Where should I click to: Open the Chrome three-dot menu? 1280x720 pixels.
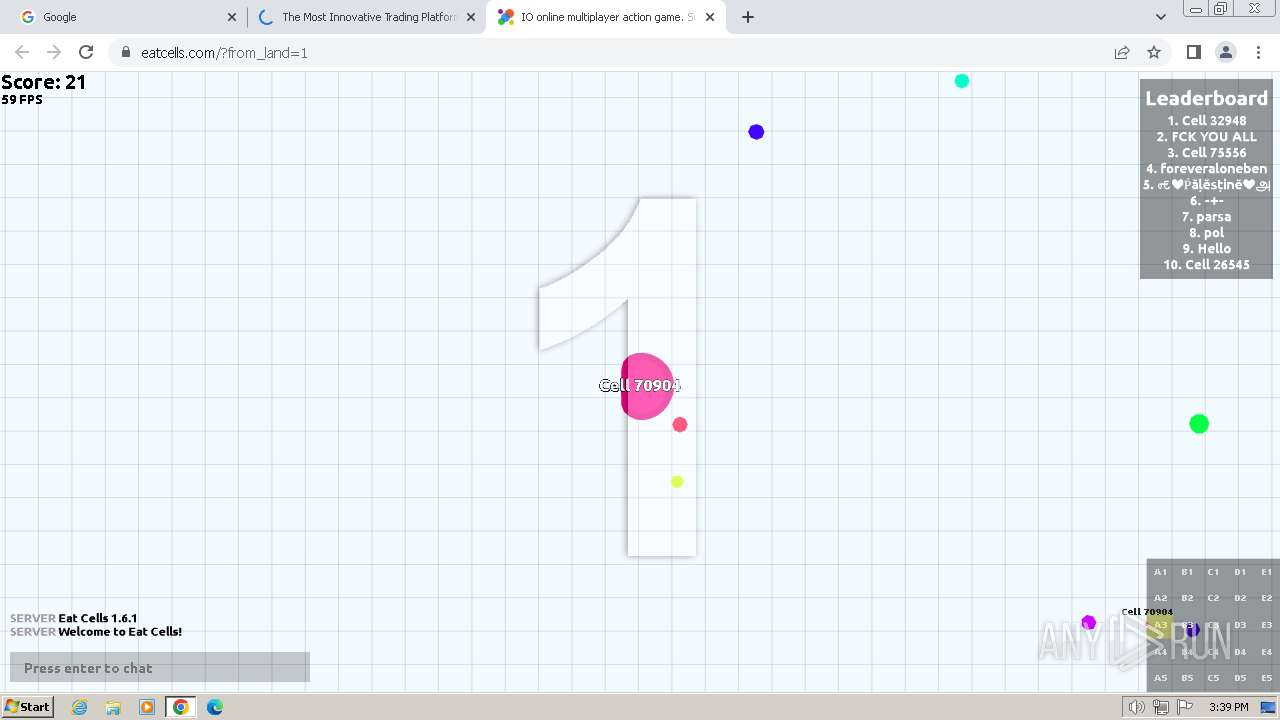[x=1258, y=52]
